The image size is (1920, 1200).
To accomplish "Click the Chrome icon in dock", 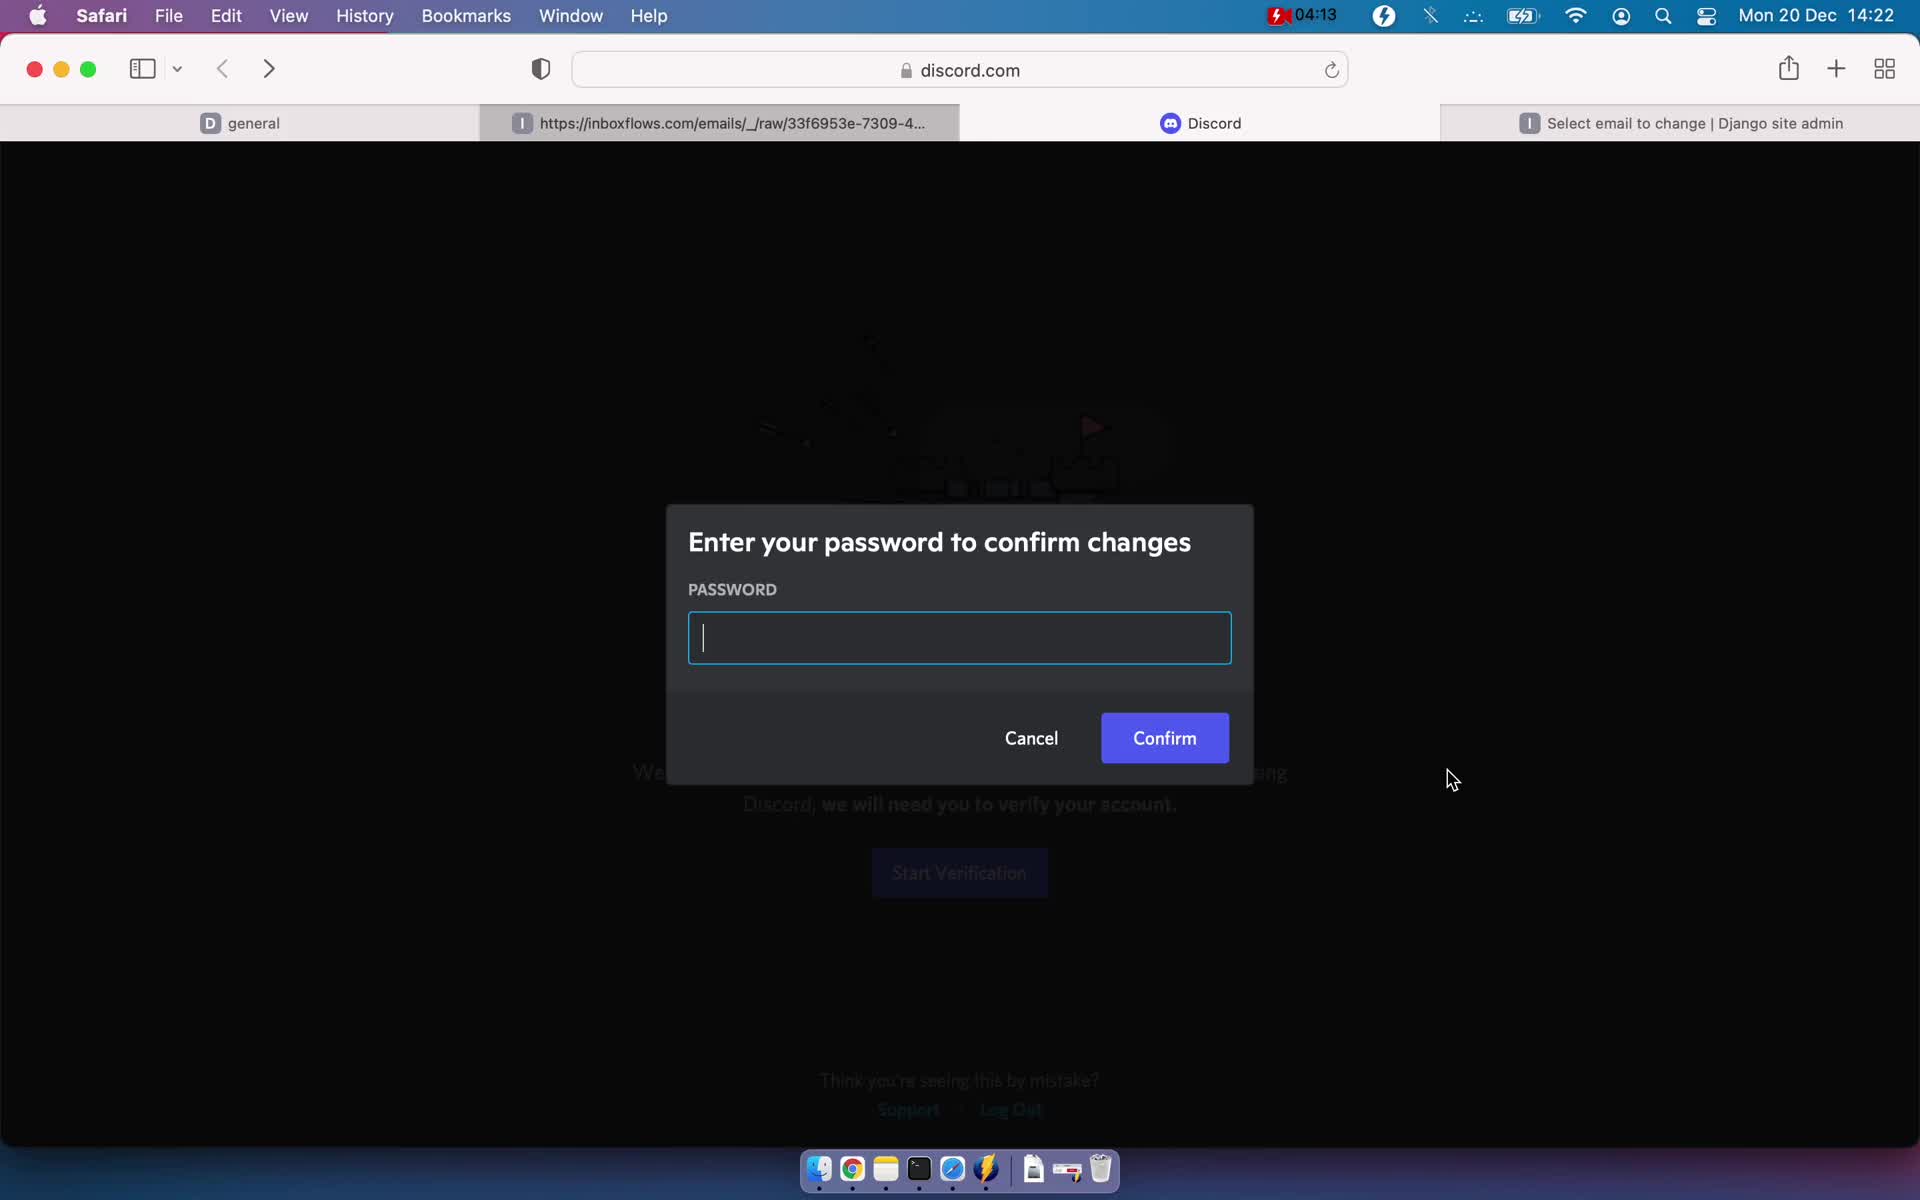I will point(851,1168).
